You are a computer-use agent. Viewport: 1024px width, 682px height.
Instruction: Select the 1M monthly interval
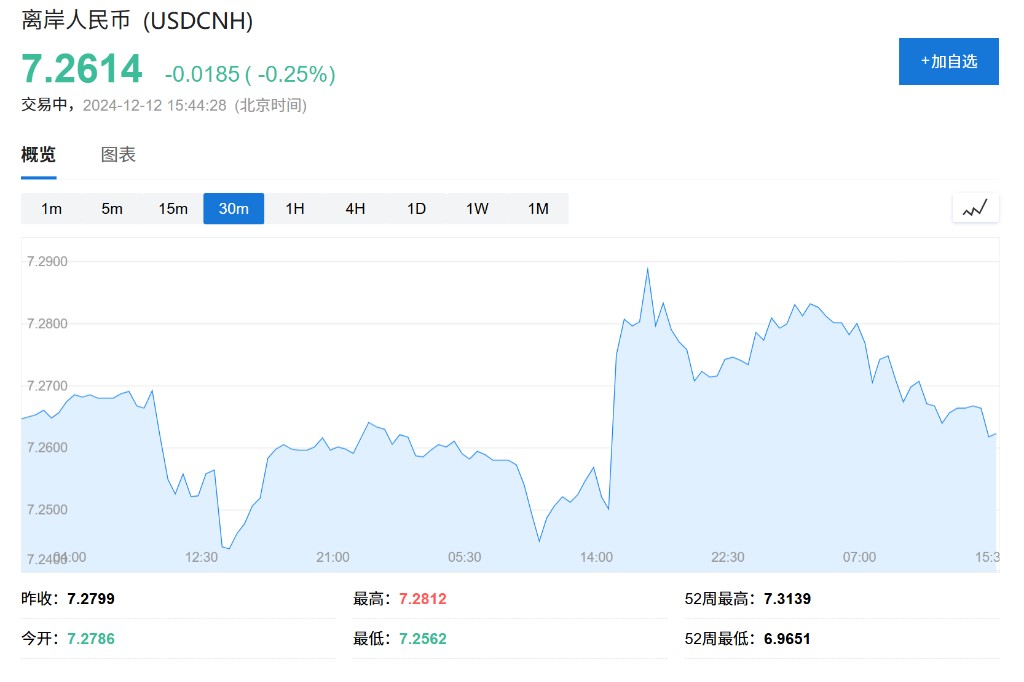click(x=538, y=208)
